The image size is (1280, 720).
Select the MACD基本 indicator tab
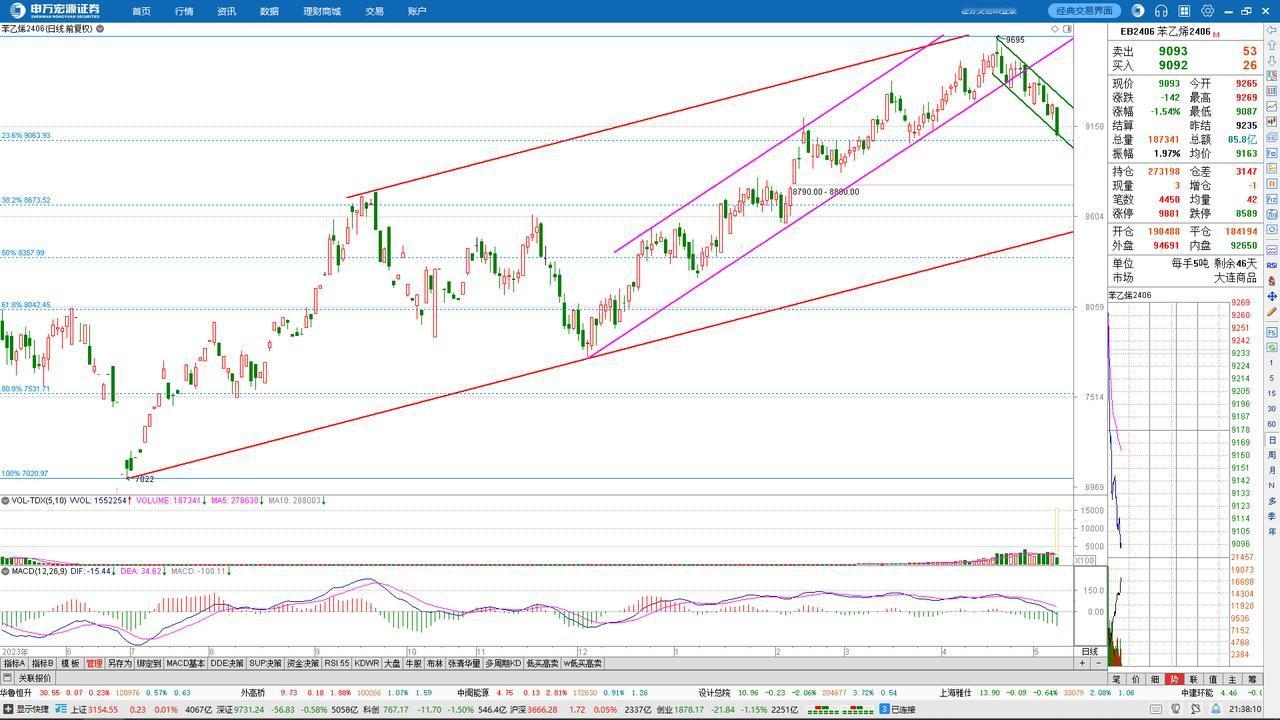[x=185, y=663]
